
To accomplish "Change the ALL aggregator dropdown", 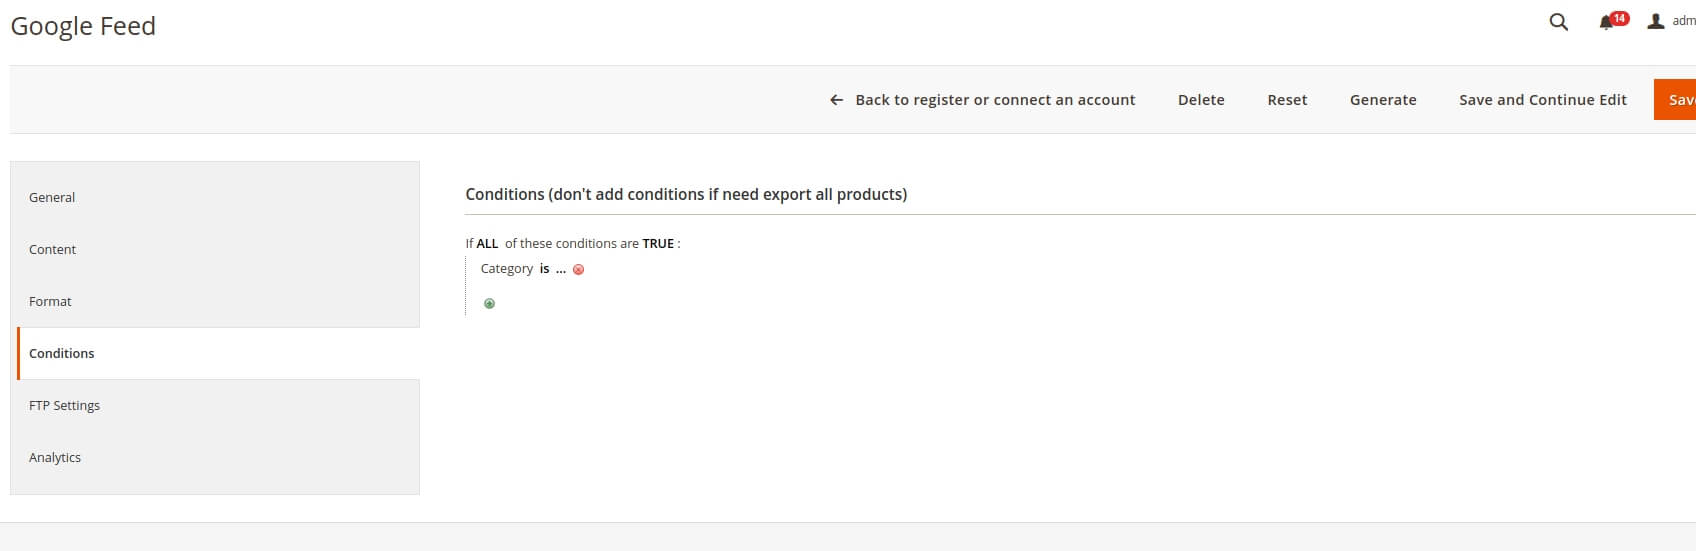I will coord(487,244).
